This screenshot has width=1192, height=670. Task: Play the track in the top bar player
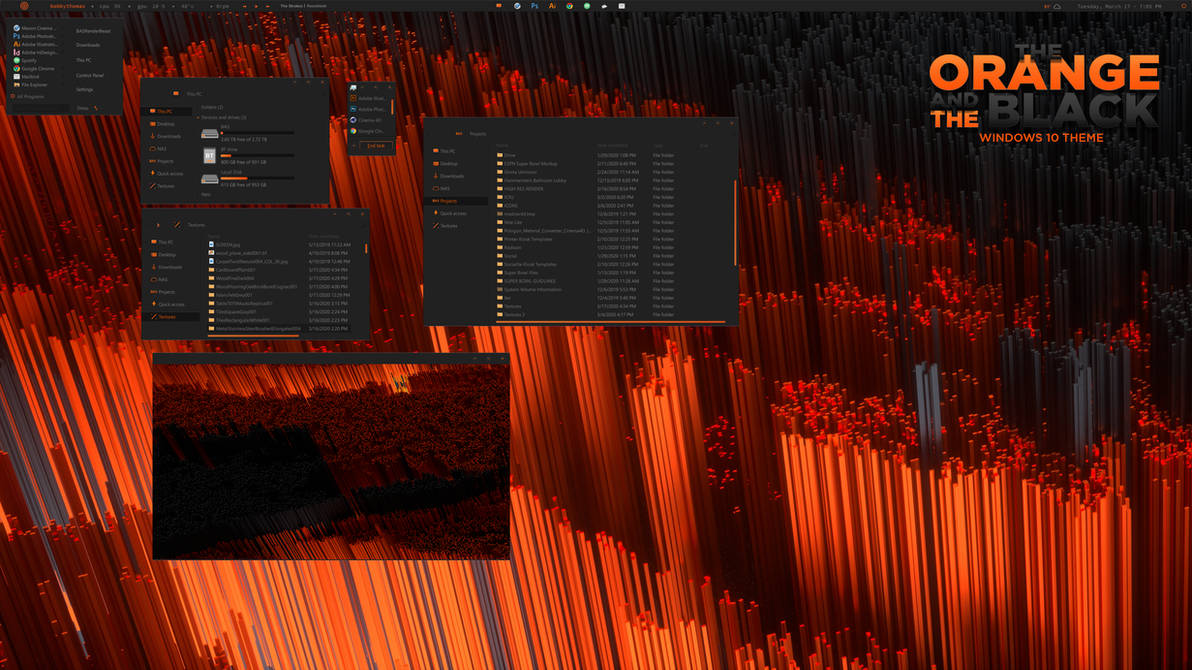(x=256, y=6)
